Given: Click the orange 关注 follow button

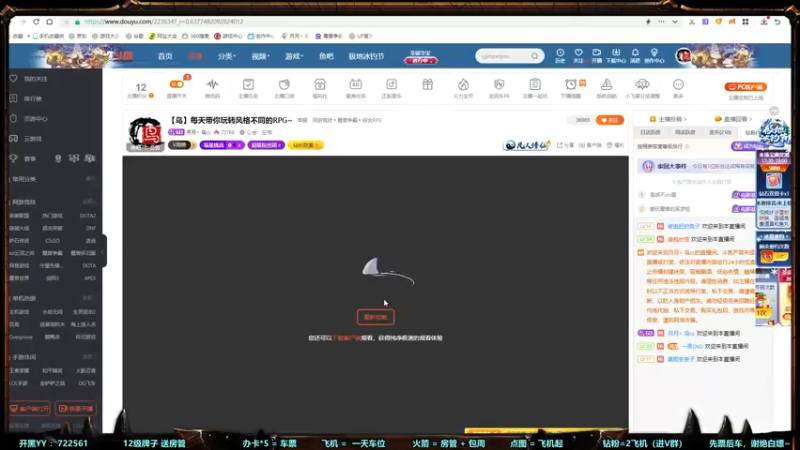Looking at the screenshot, I should pyautogui.click(x=610, y=120).
